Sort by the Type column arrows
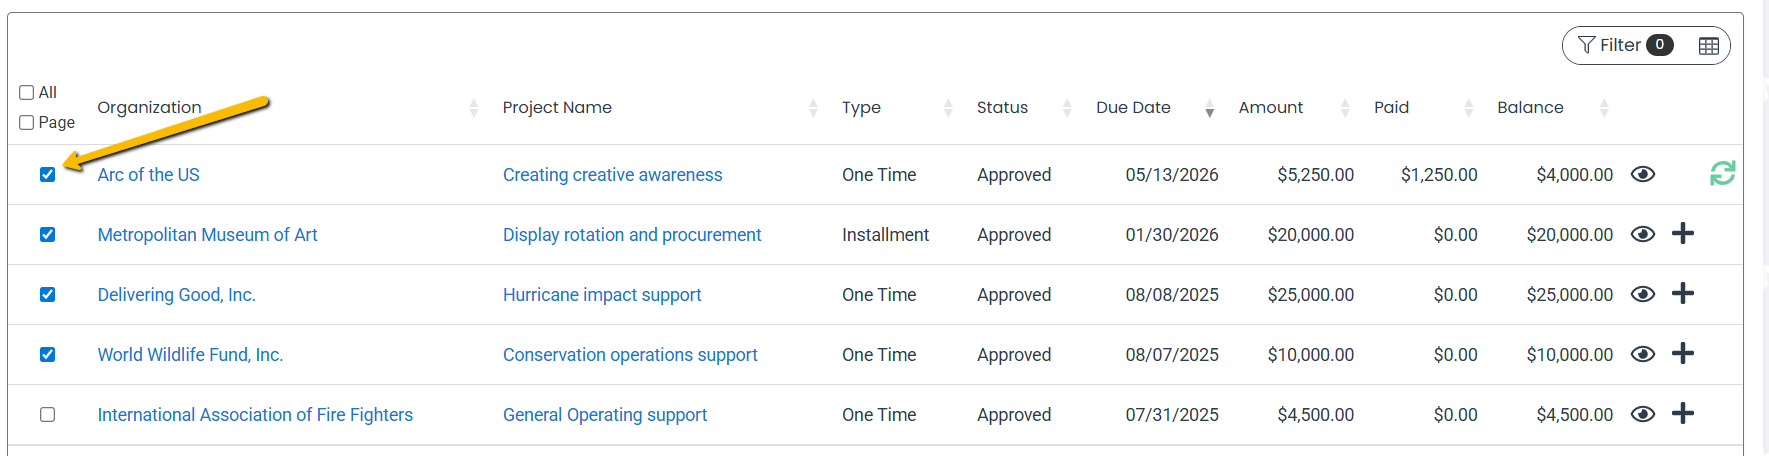 [948, 108]
